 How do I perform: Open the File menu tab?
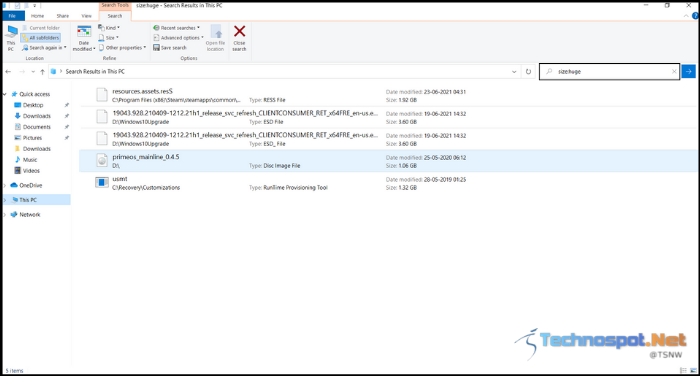pyautogui.click(x=12, y=16)
